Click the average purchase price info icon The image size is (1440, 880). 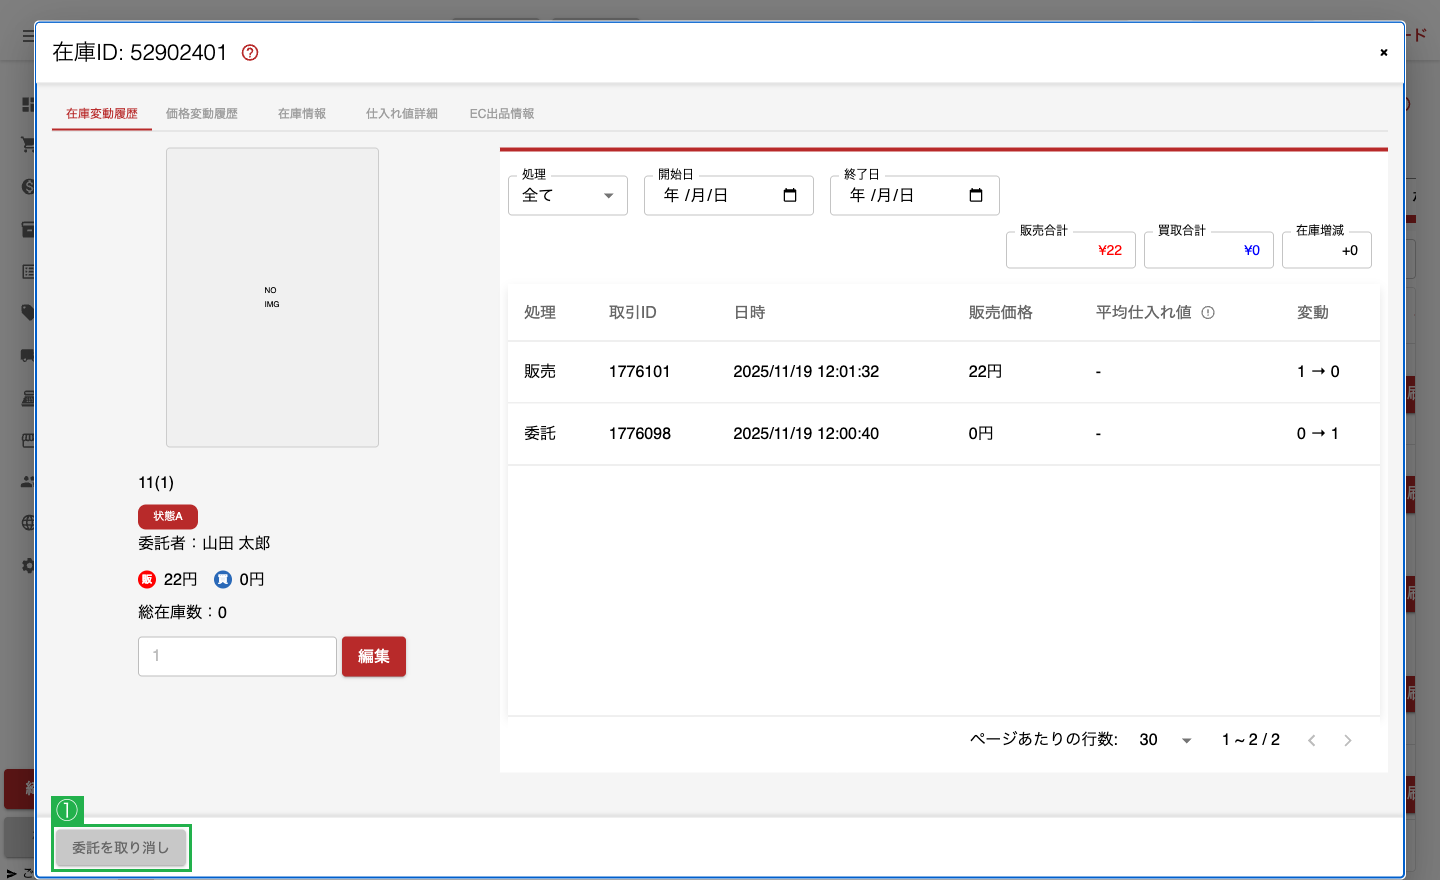tap(1208, 313)
